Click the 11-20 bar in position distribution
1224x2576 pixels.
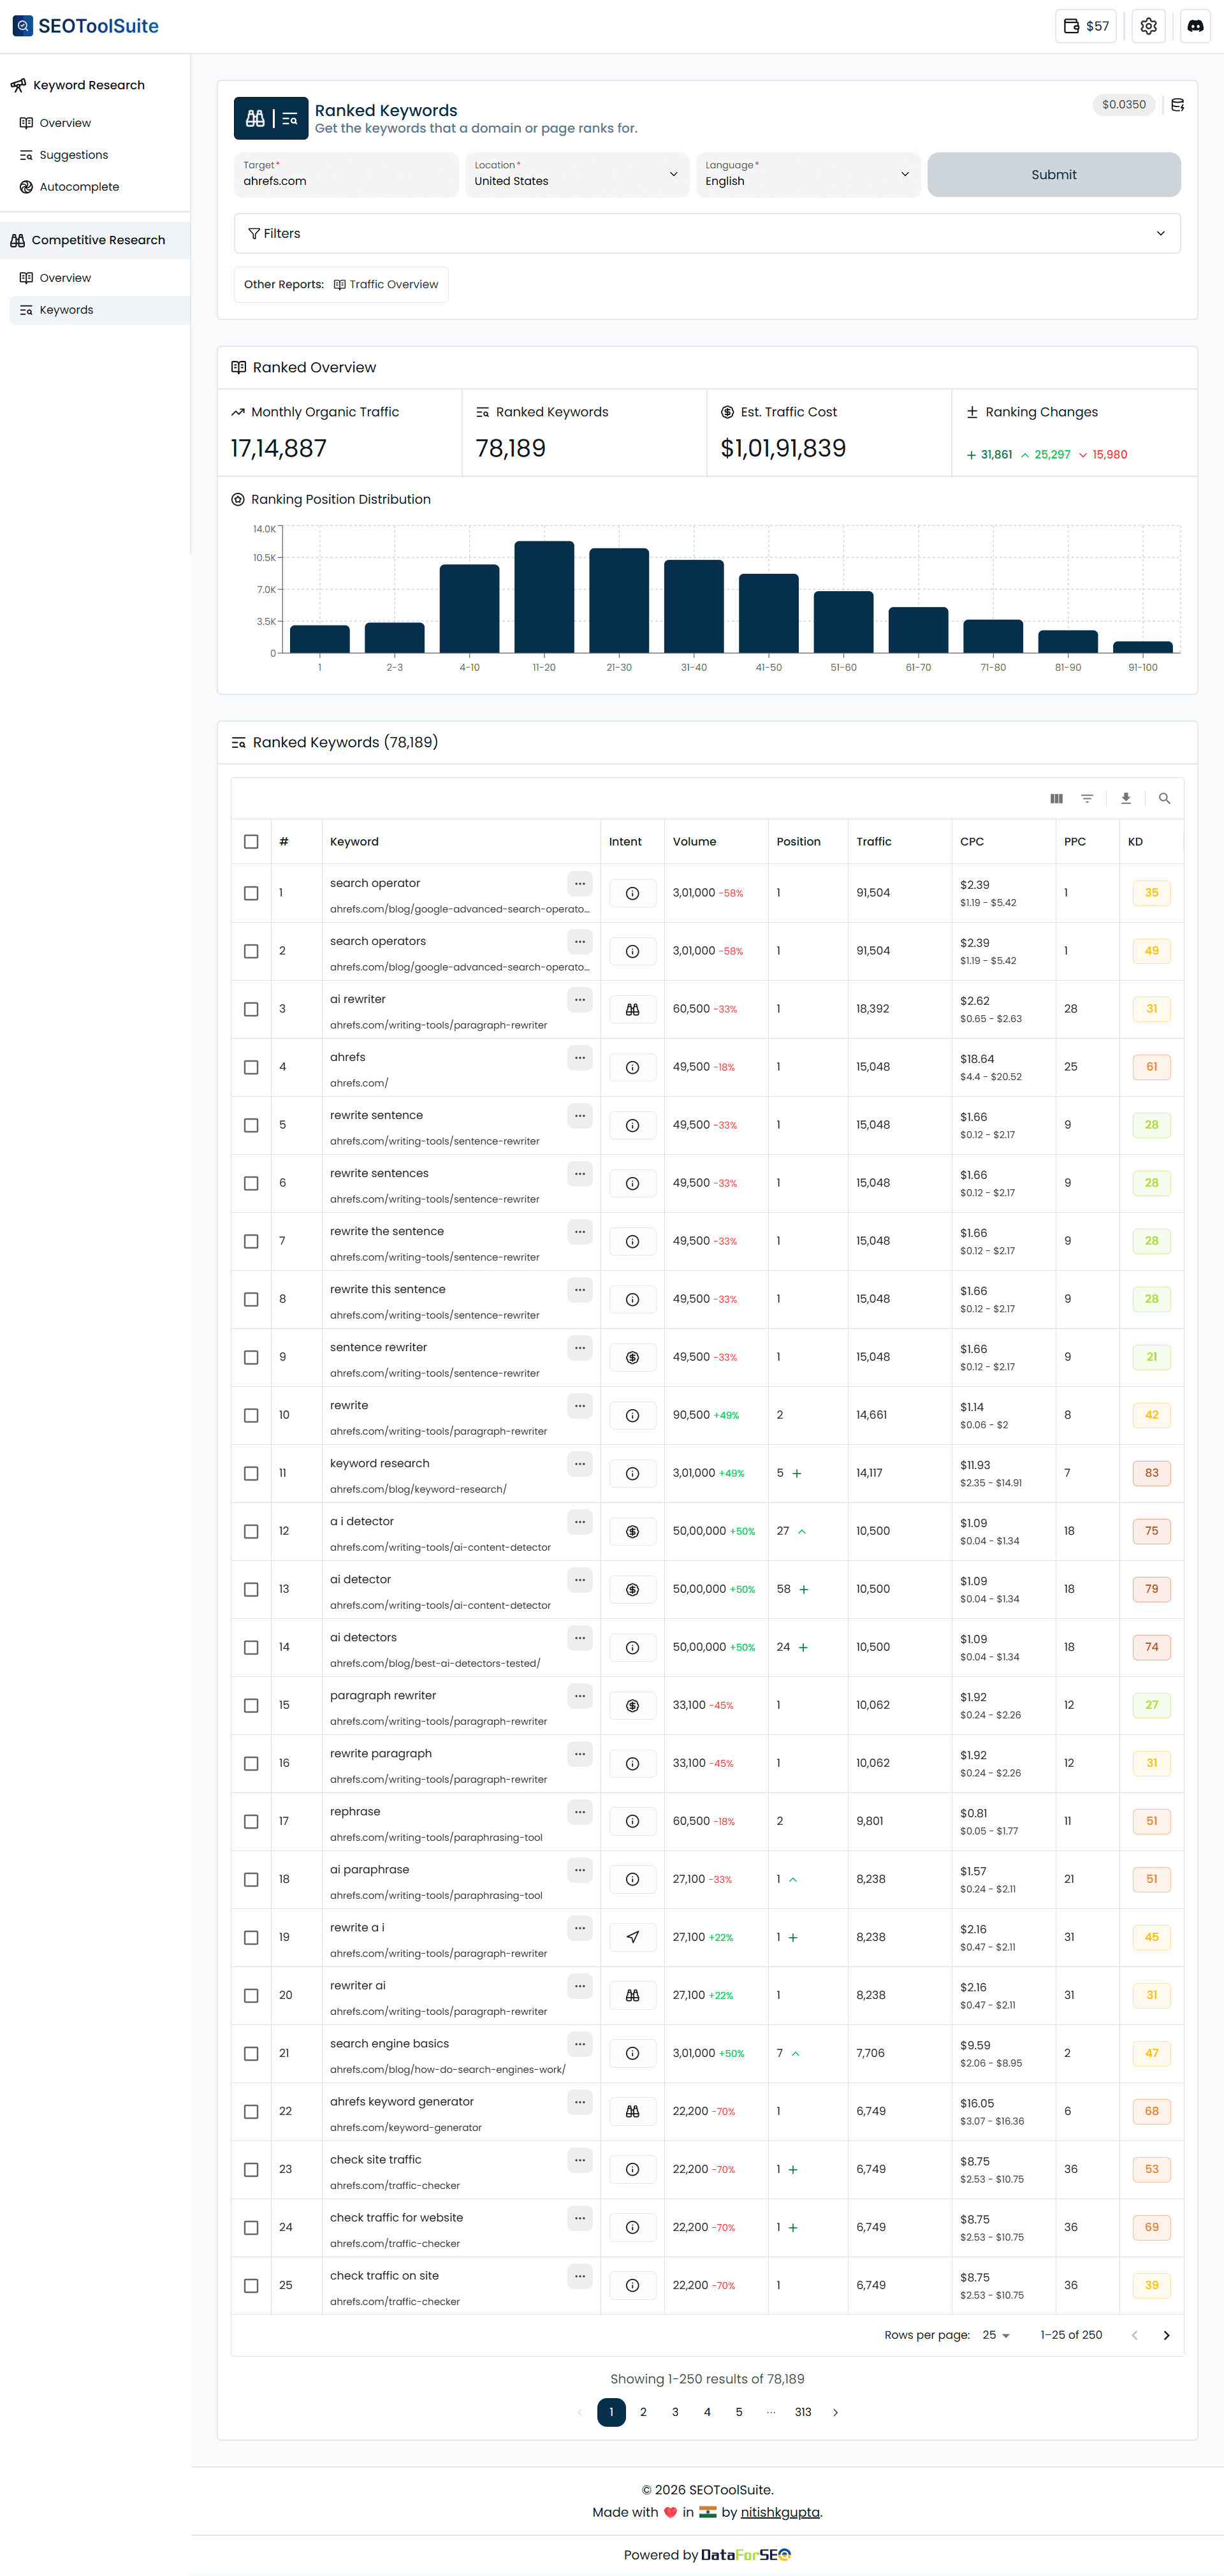[x=544, y=597]
